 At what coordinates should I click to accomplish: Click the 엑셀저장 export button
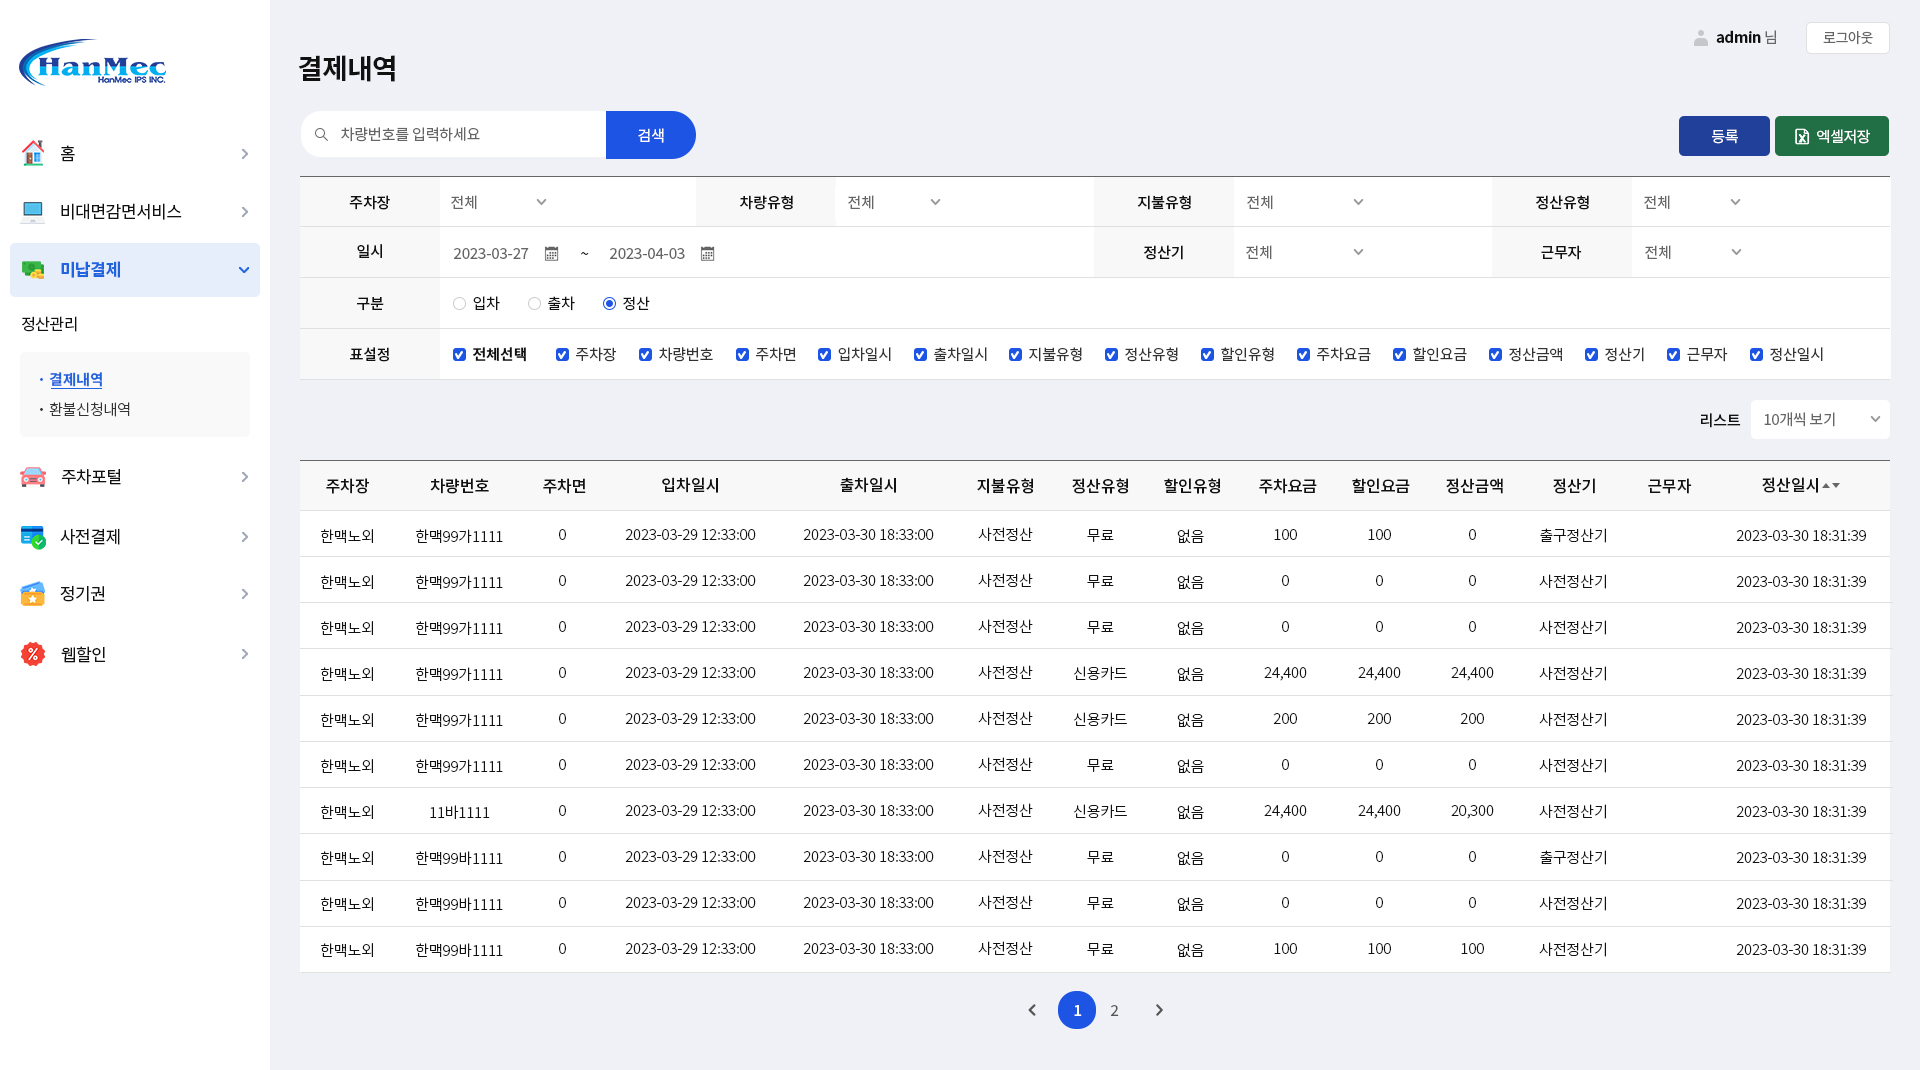[1832, 135]
